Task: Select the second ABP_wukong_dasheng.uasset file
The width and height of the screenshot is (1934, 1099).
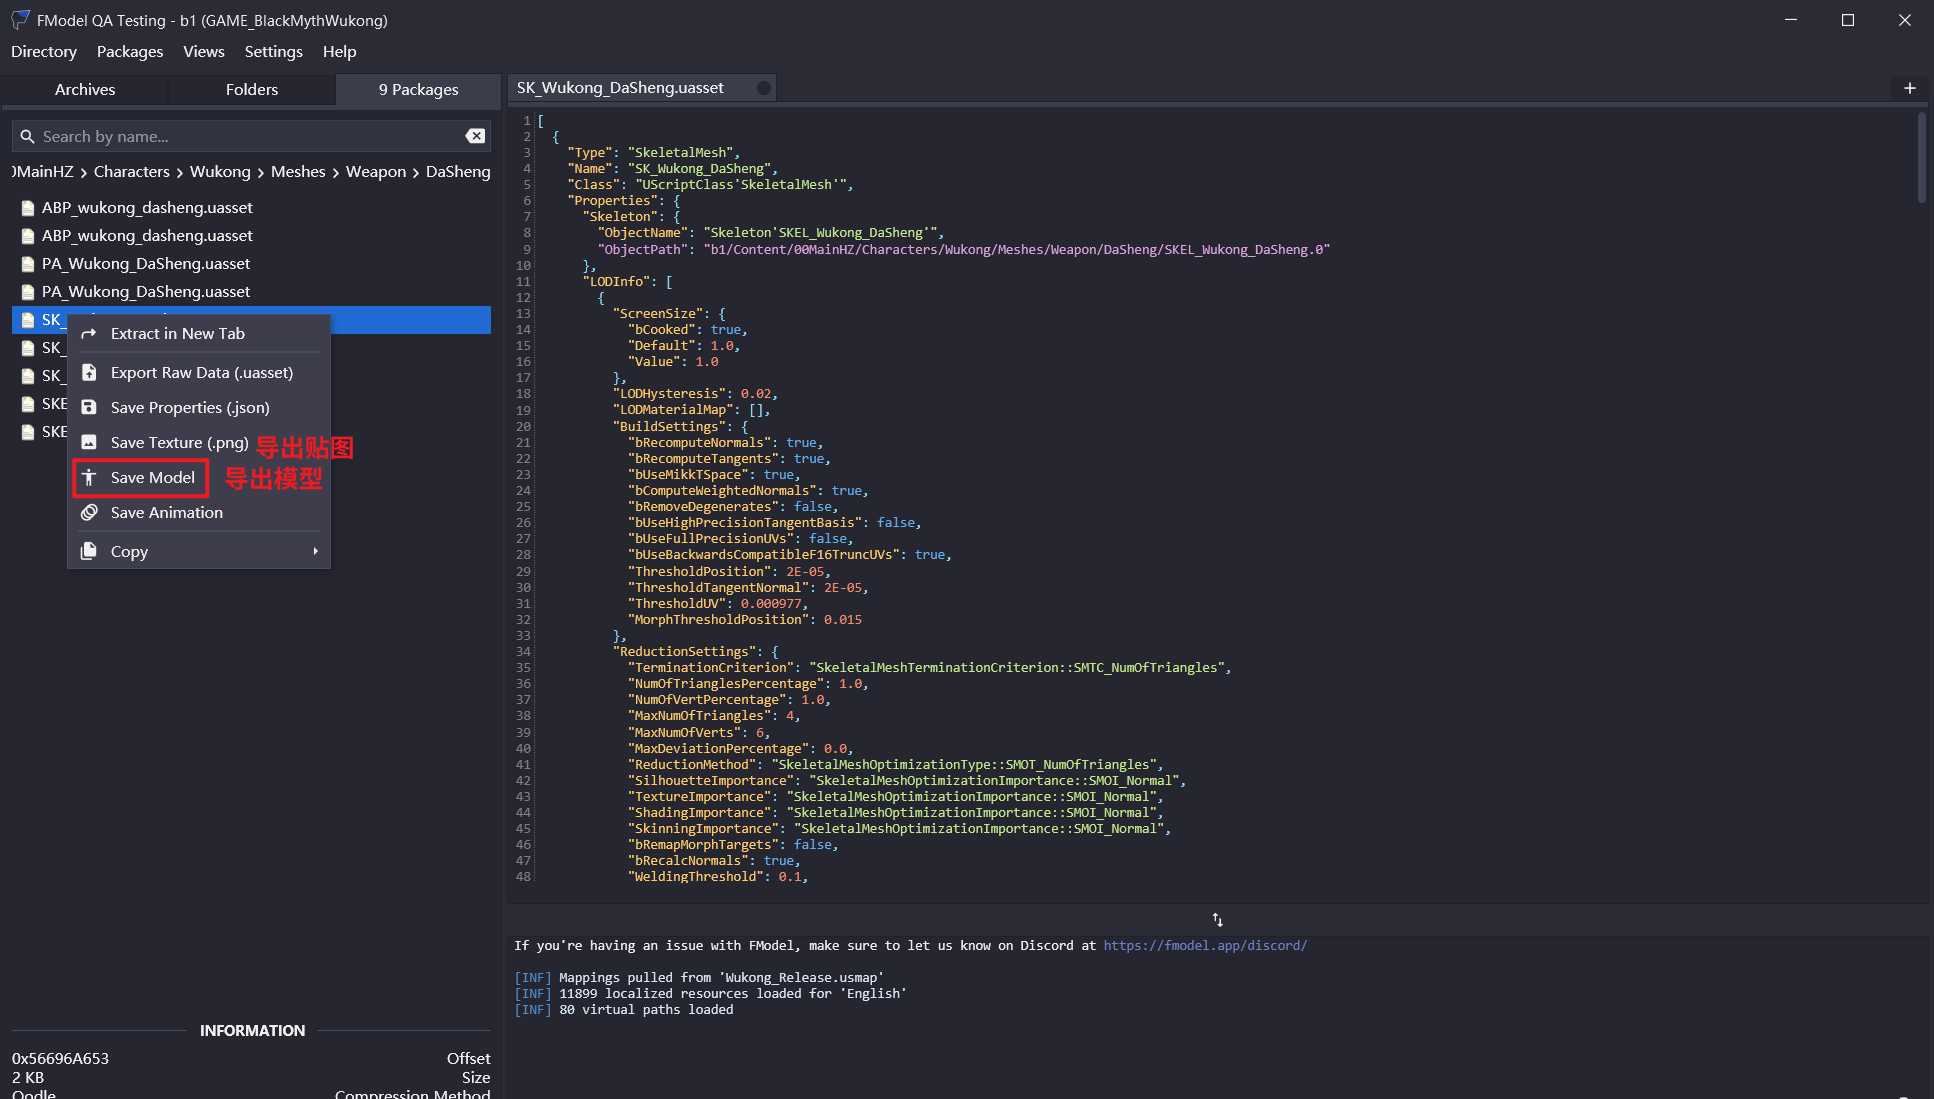Action: point(251,236)
